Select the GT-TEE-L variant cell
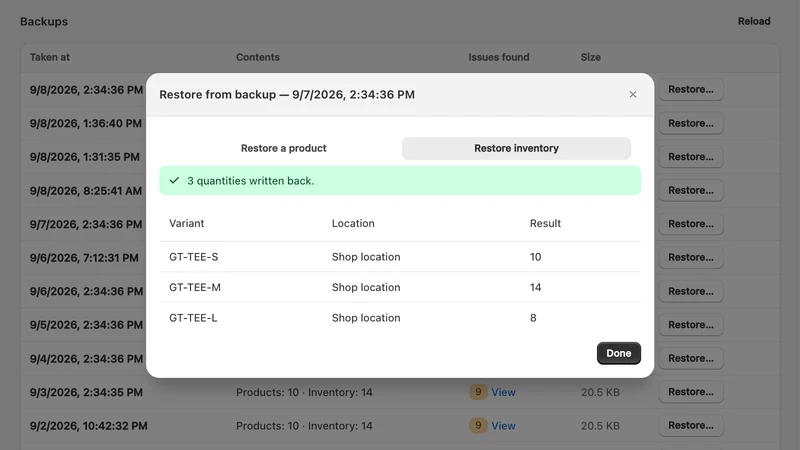Viewport: 800px width, 450px height. click(x=193, y=318)
